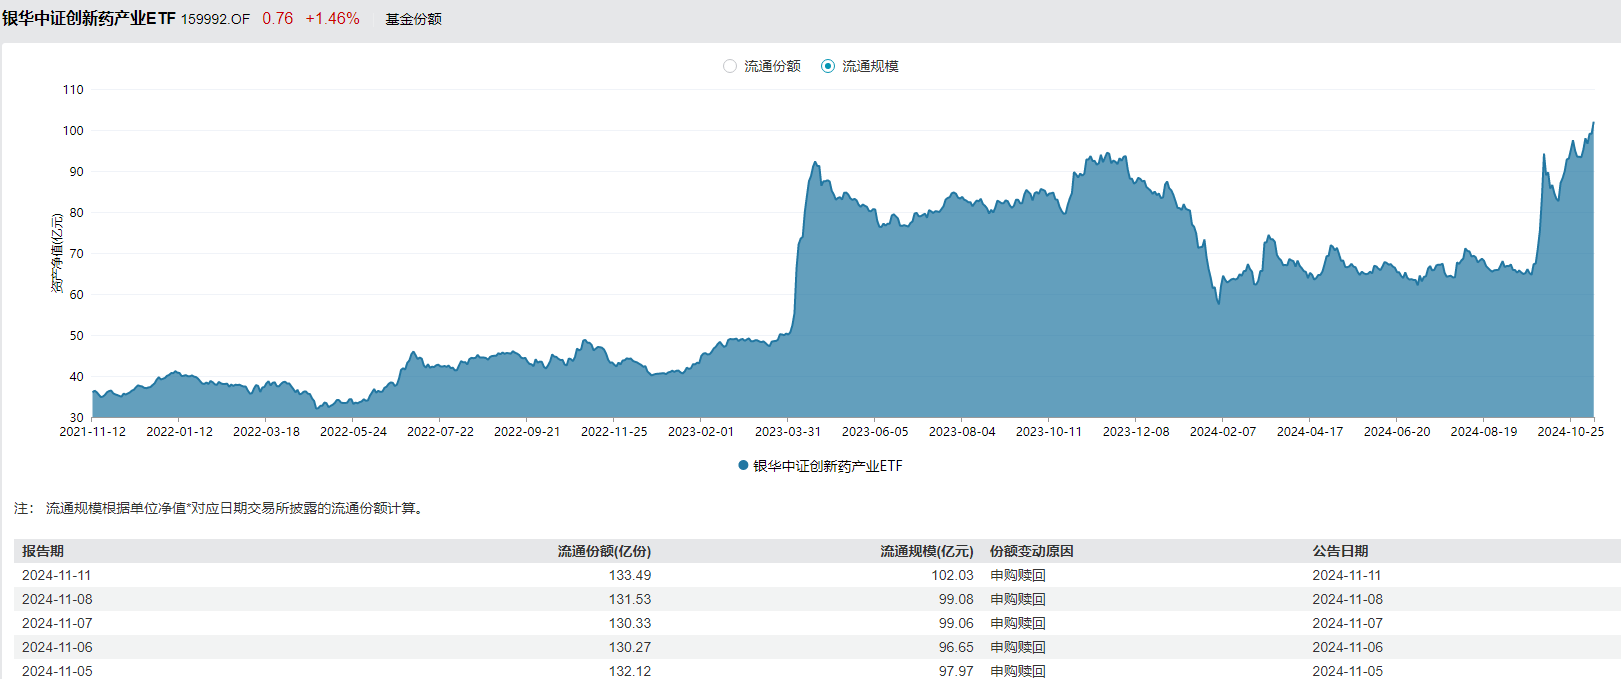Screen dimensions: 1621x679
Task: Click 2024-11-08 in the 报告期 column
Action: (57, 599)
